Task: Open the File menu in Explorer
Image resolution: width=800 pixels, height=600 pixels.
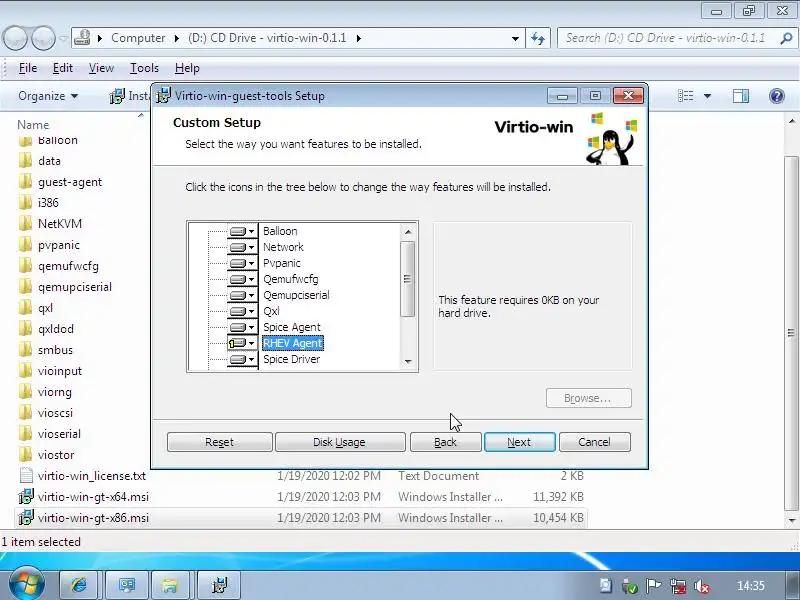Action: [x=28, y=68]
